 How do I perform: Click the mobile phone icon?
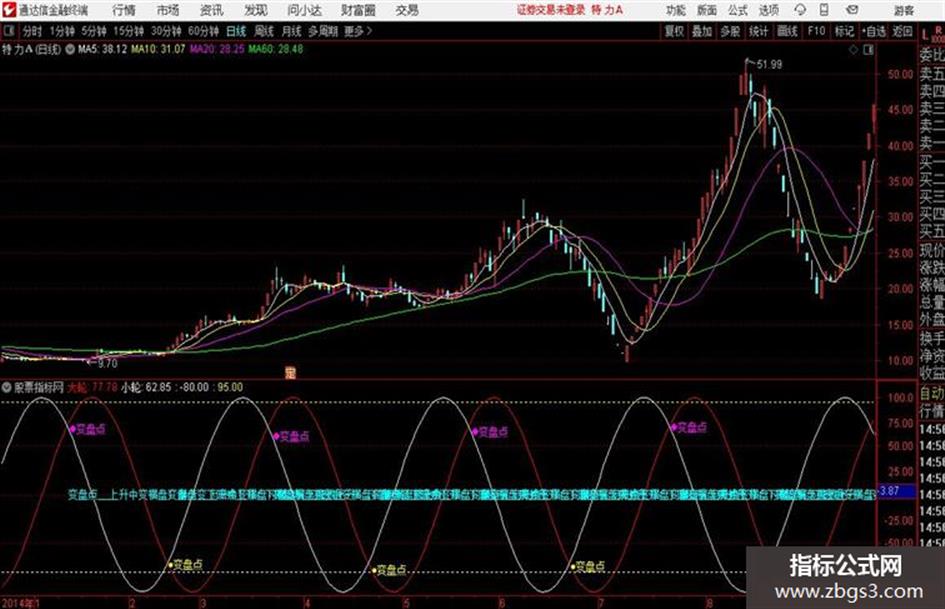pos(824,10)
